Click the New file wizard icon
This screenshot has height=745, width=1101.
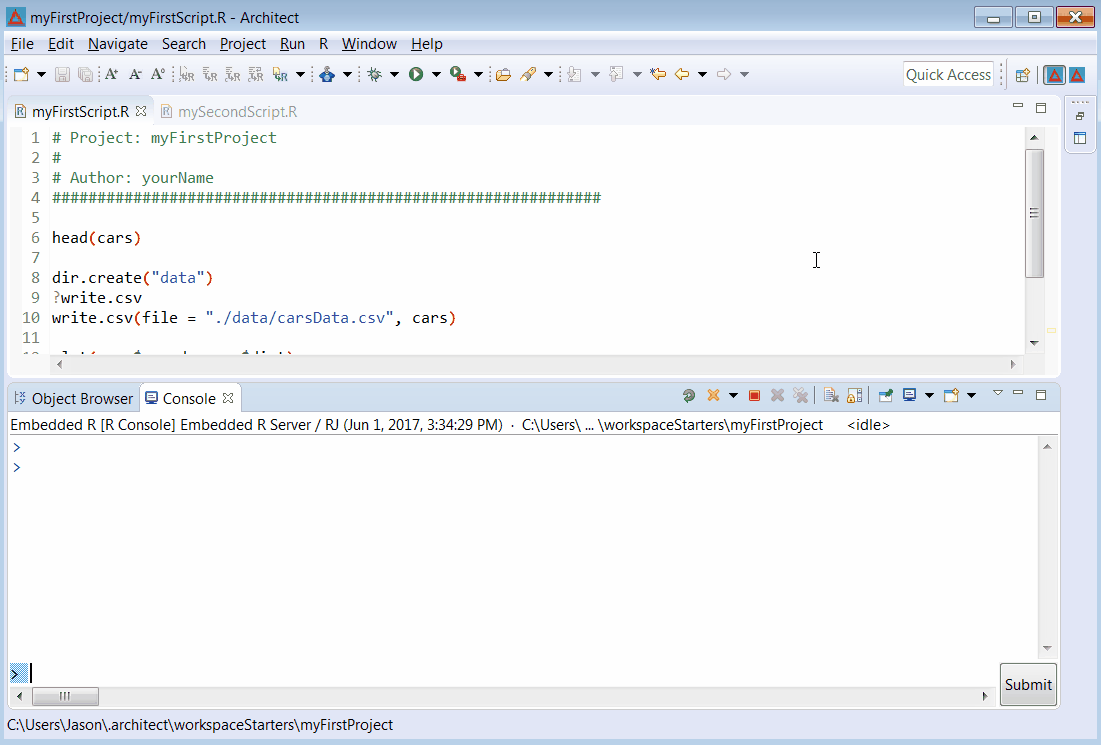[21, 74]
